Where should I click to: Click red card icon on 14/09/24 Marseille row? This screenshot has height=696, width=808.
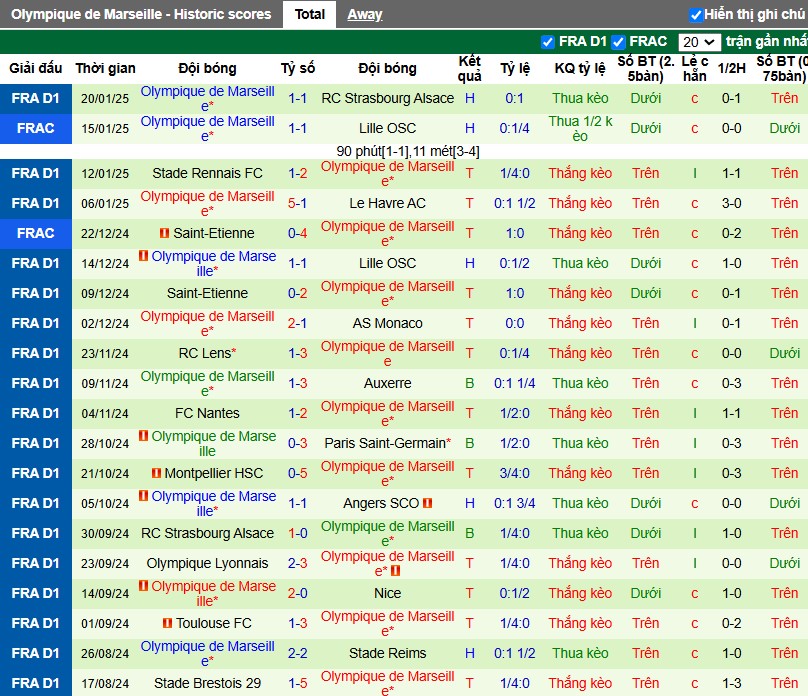click(x=144, y=586)
